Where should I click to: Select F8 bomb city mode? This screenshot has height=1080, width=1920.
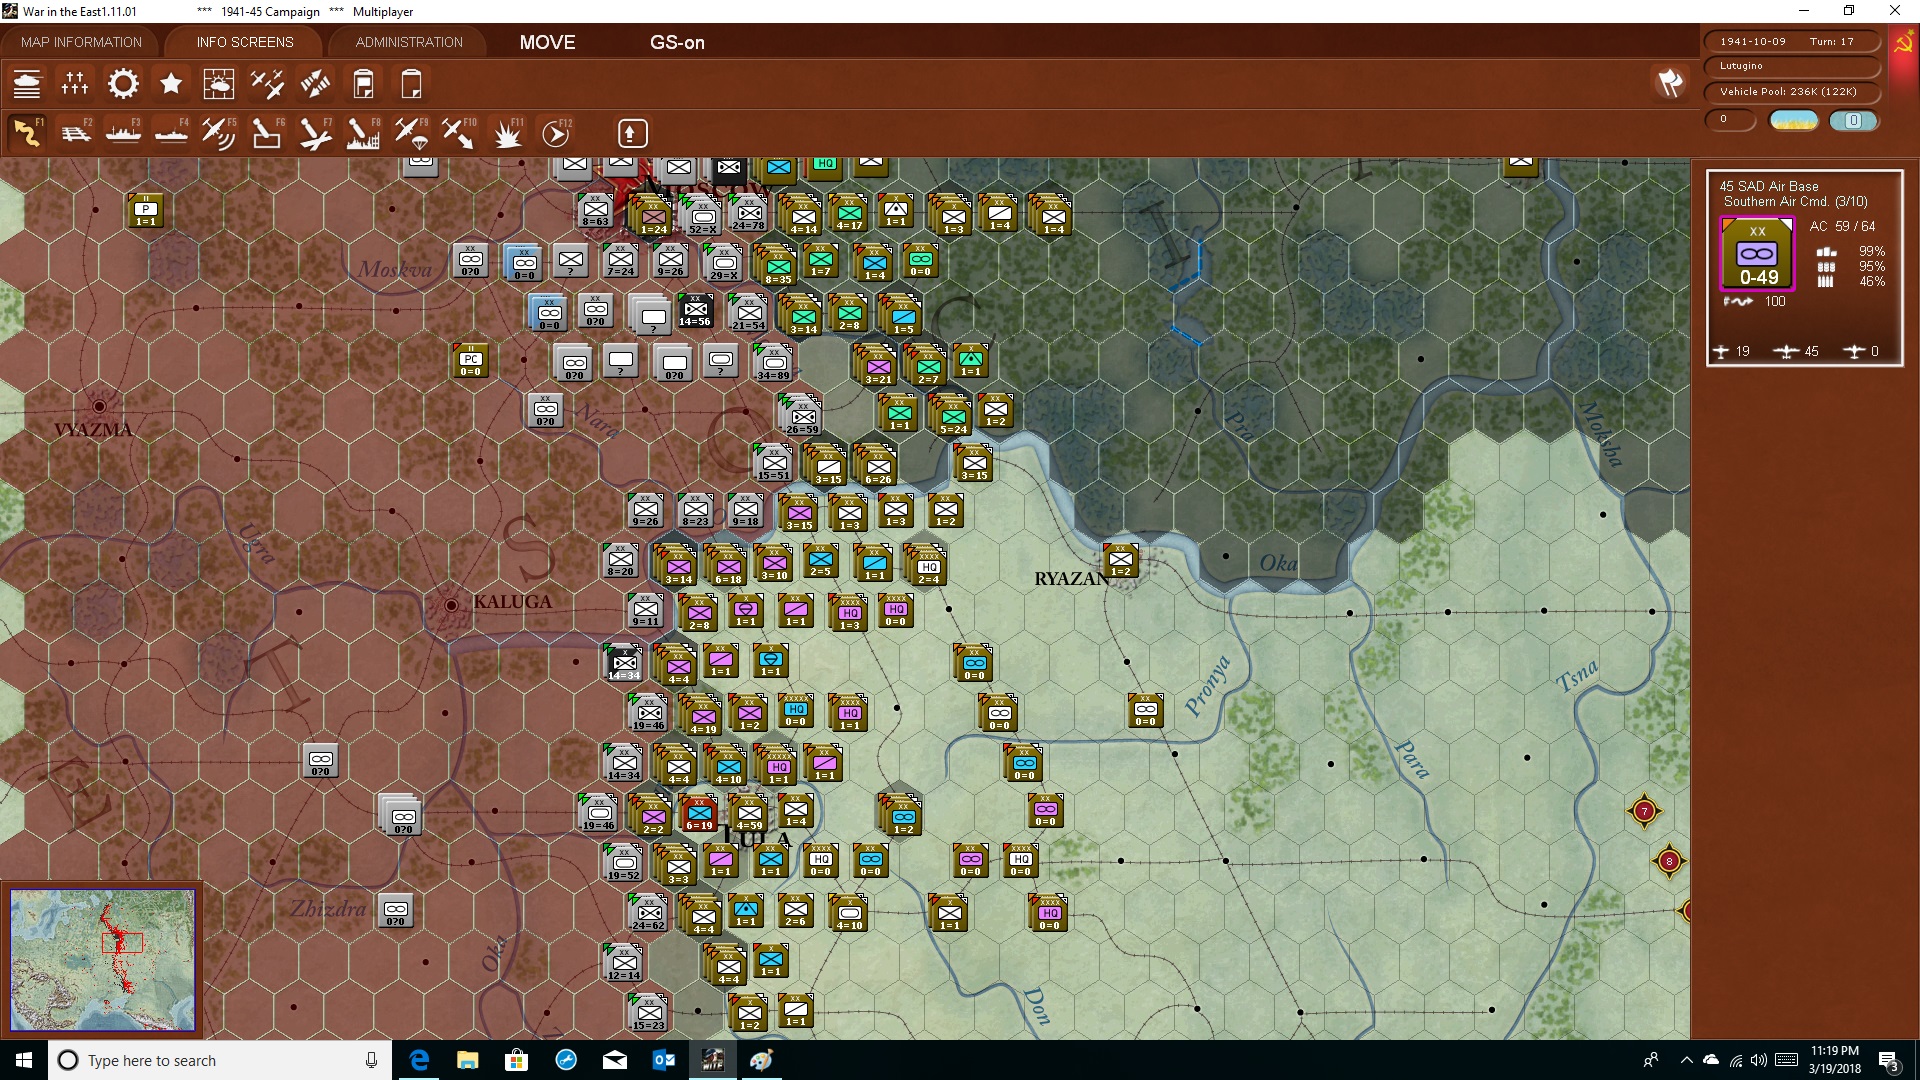pos(363,133)
